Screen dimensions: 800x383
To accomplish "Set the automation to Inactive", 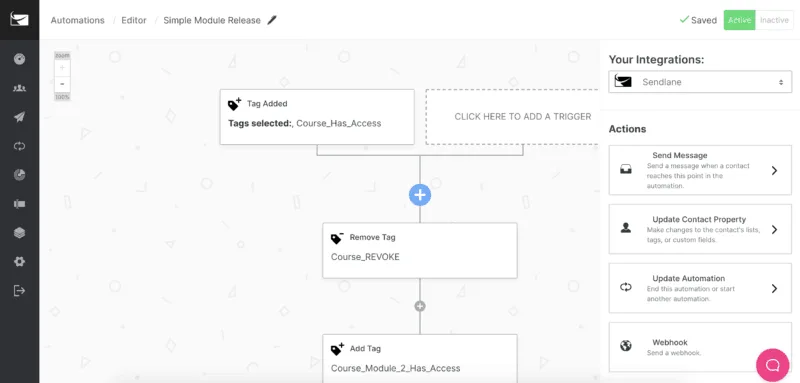I will pos(774,20).
